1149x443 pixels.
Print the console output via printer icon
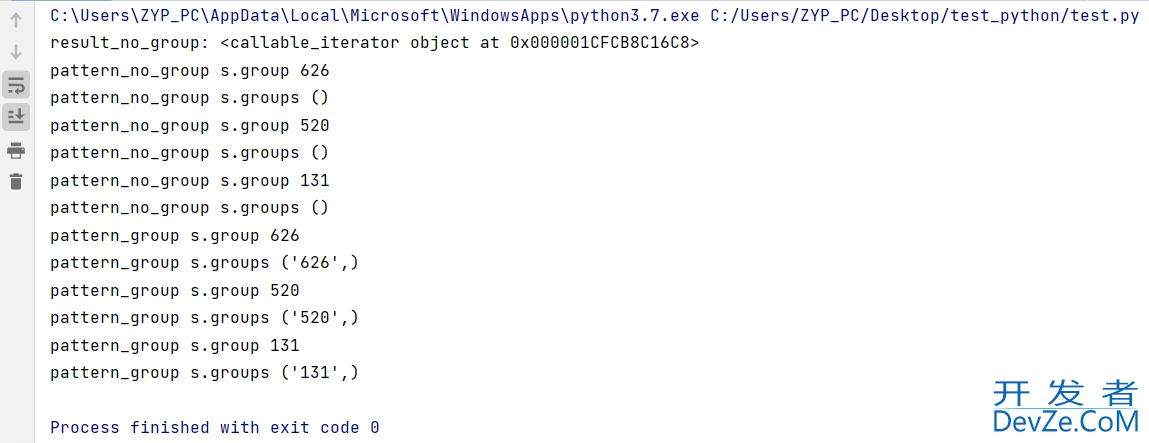point(16,151)
